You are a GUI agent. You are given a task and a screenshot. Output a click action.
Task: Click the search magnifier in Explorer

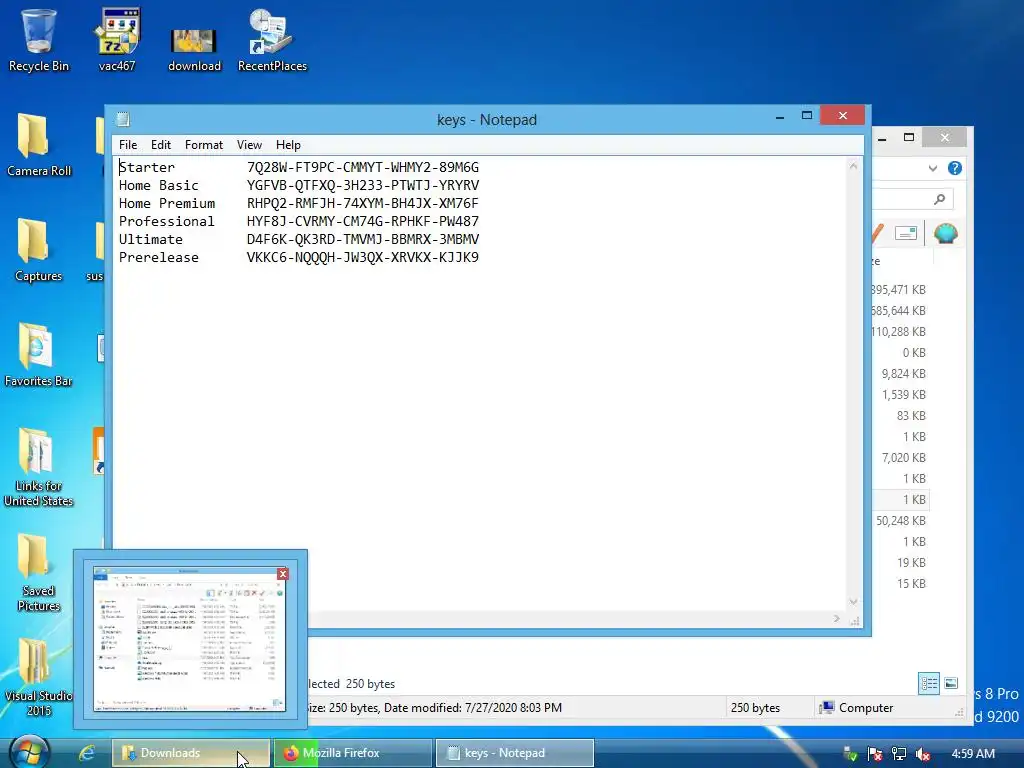click(939, 199)
